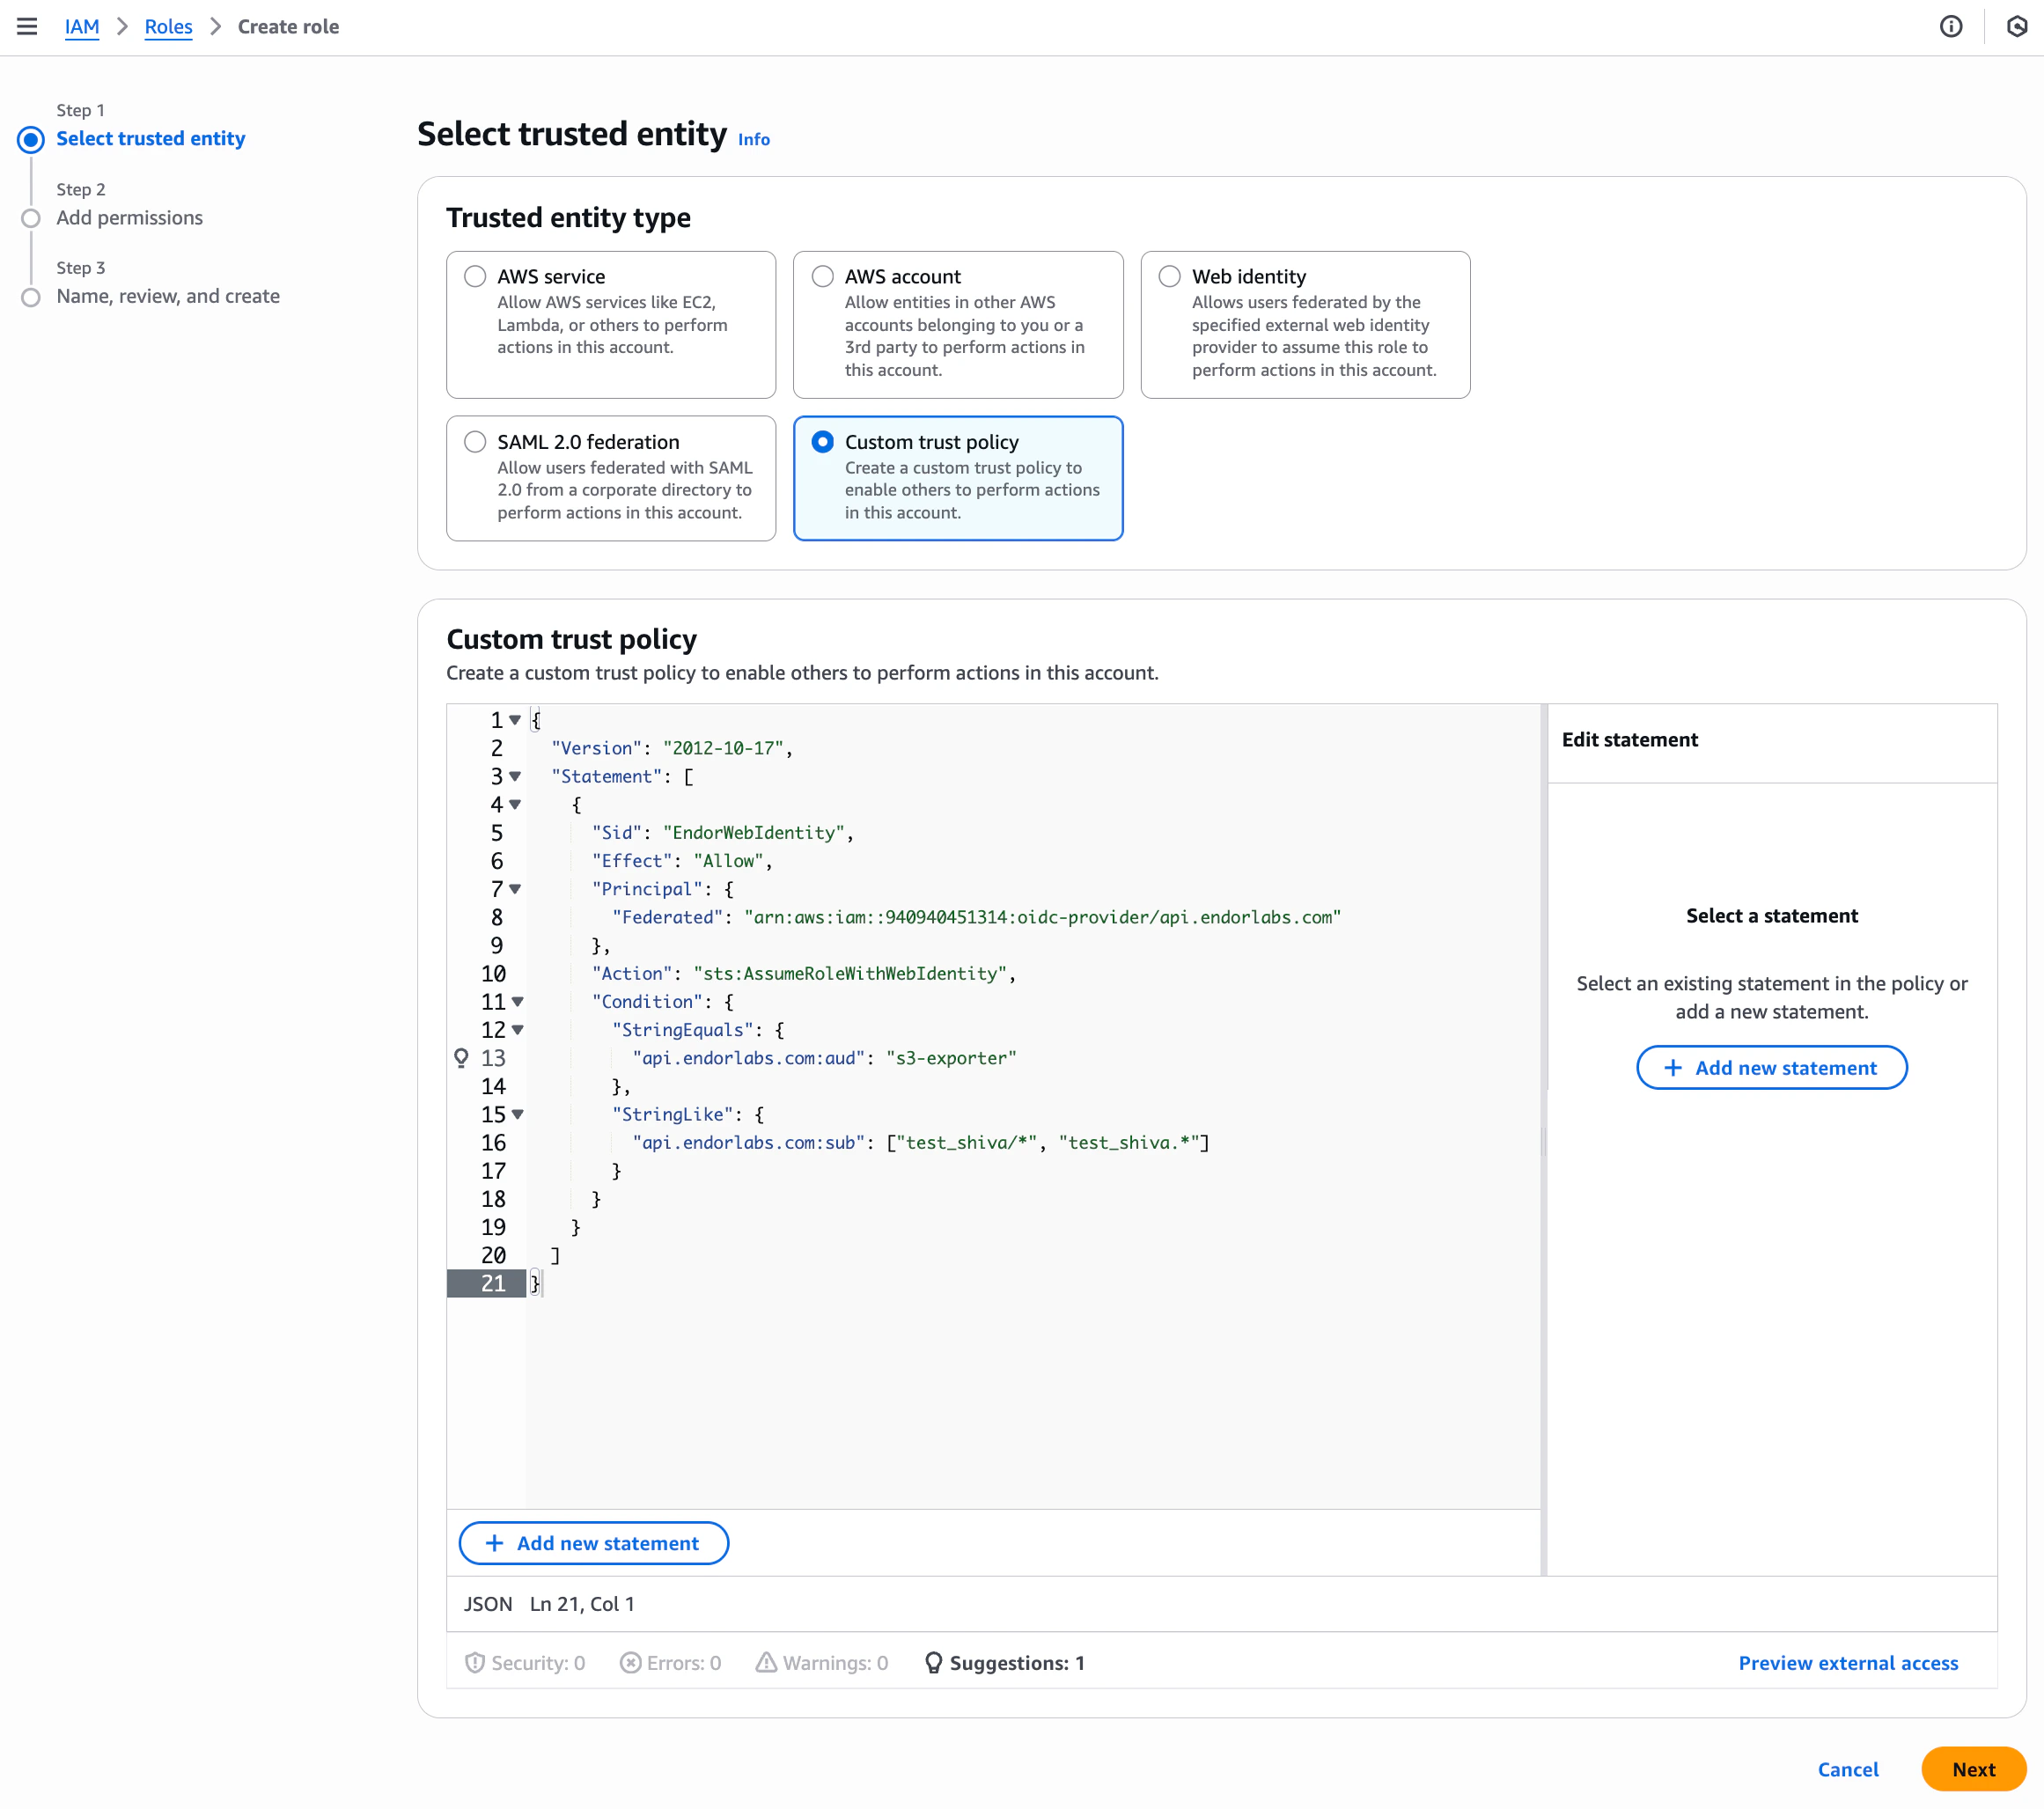Show the Errors: 0 findings
This screenshot has height=1809, width=2044.
(670, 1663)
